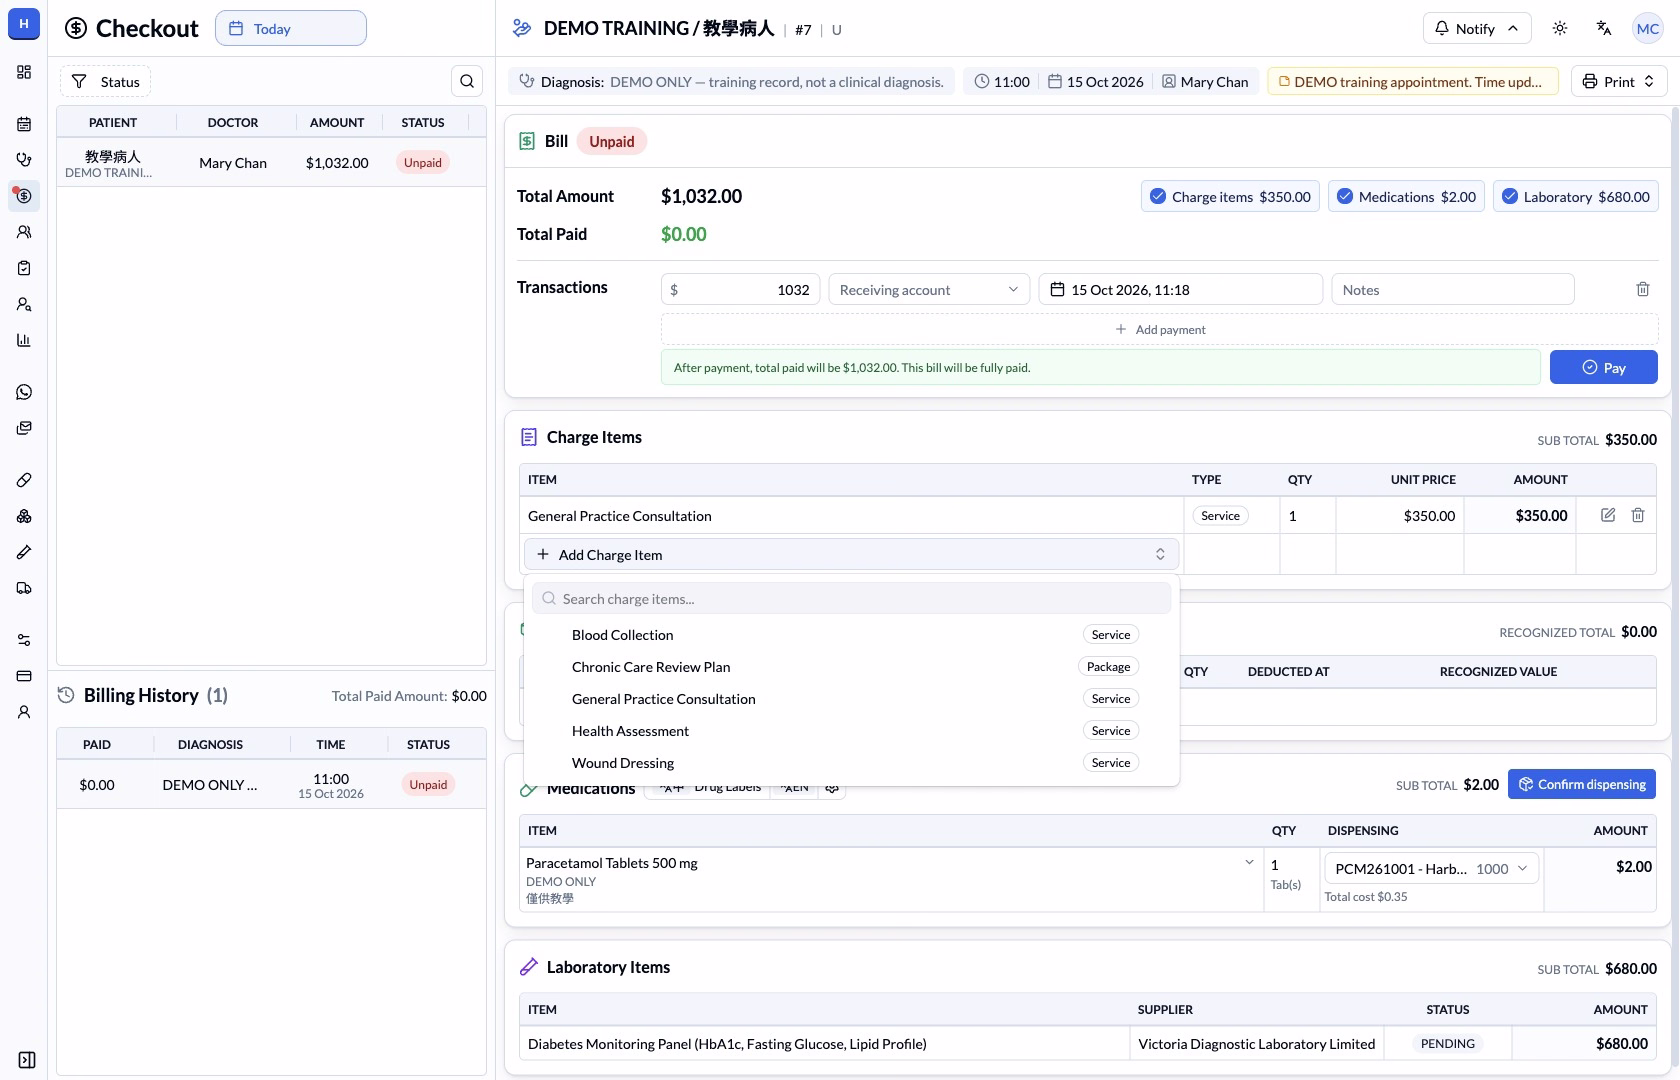Select Health Assessment from the charge list
This screenshot has height=1080, width=1680.
[851, 730]
